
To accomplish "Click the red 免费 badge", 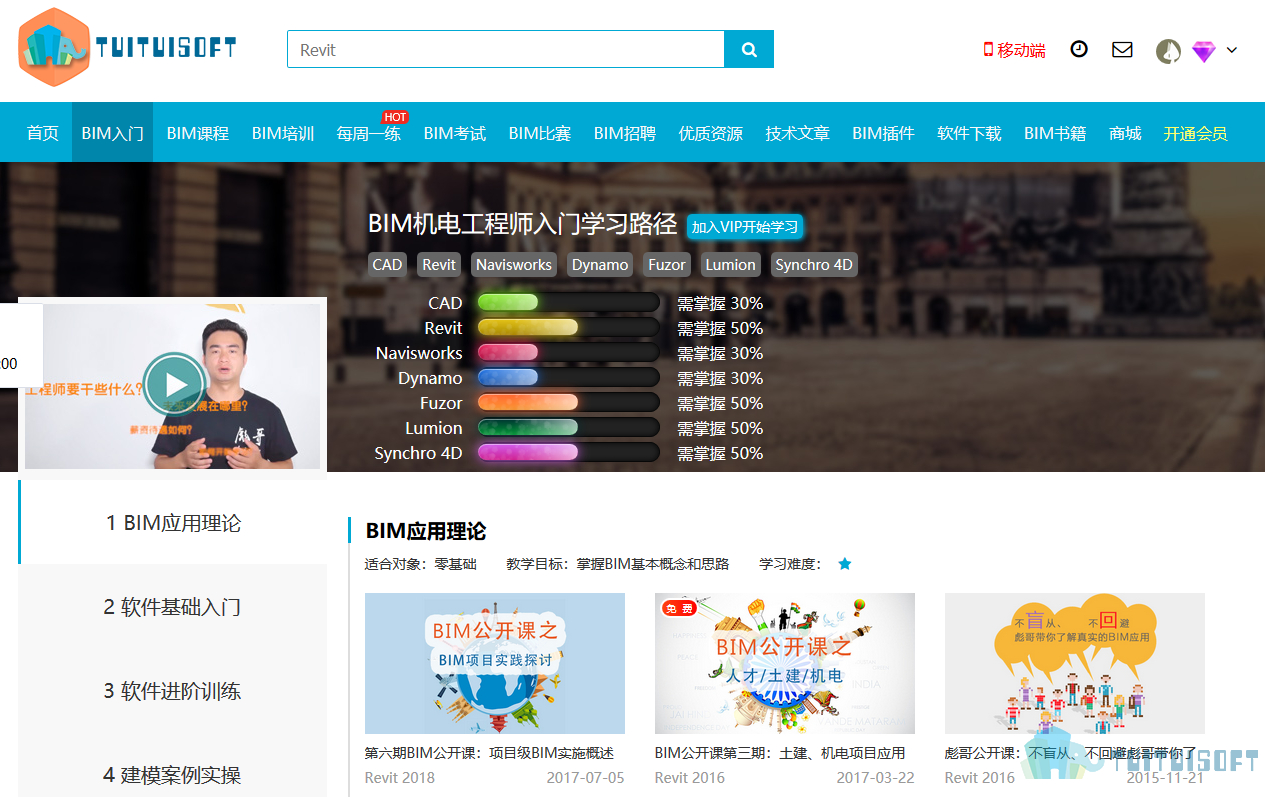I will point(679,608).
